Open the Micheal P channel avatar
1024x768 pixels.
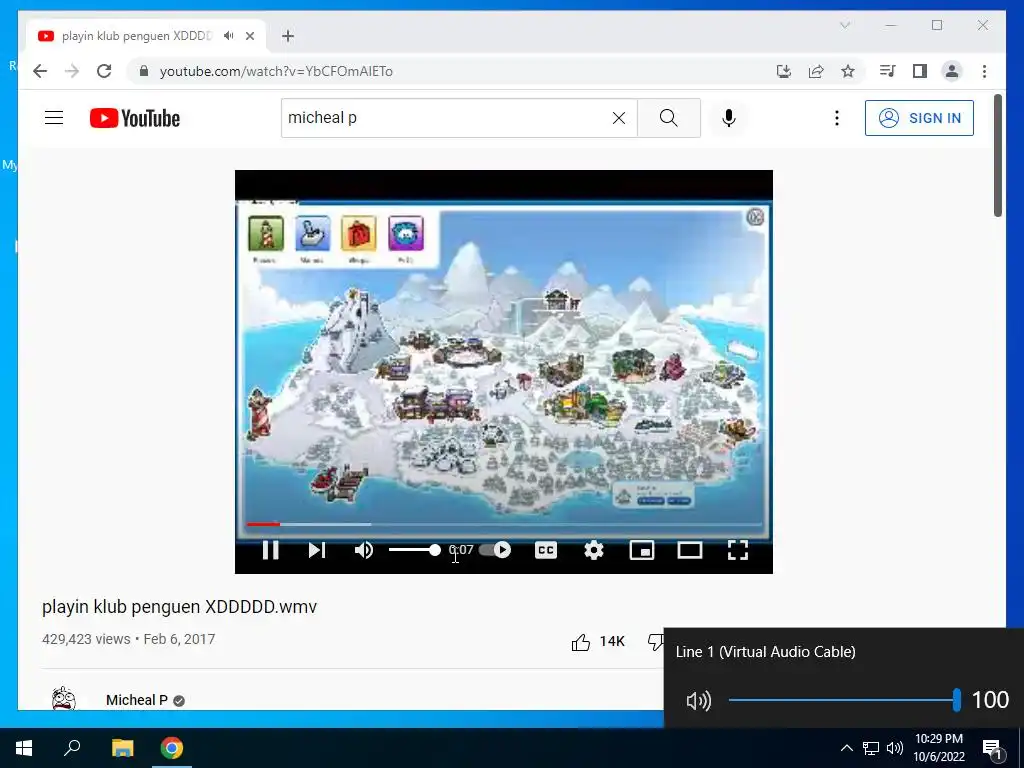[x=64, y=699]
